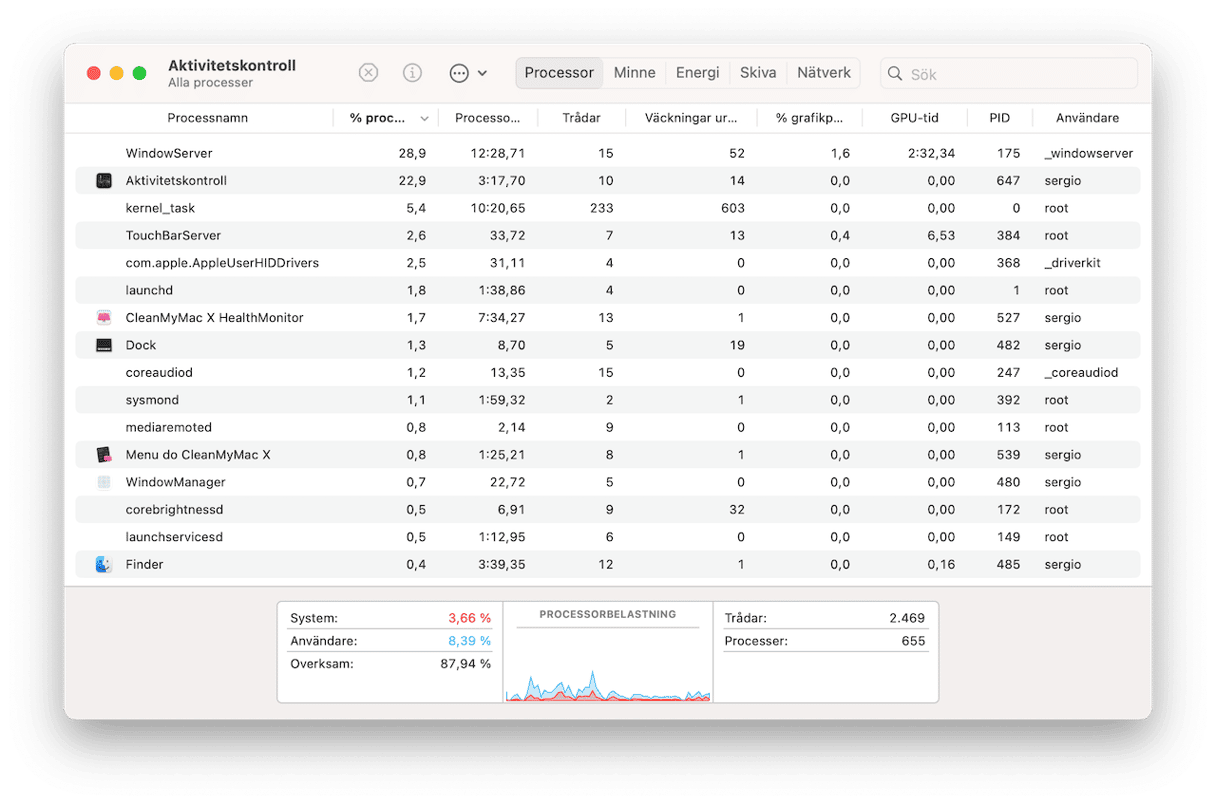
Task: Select the launchservicesd process row
Action: click(608, 537)
